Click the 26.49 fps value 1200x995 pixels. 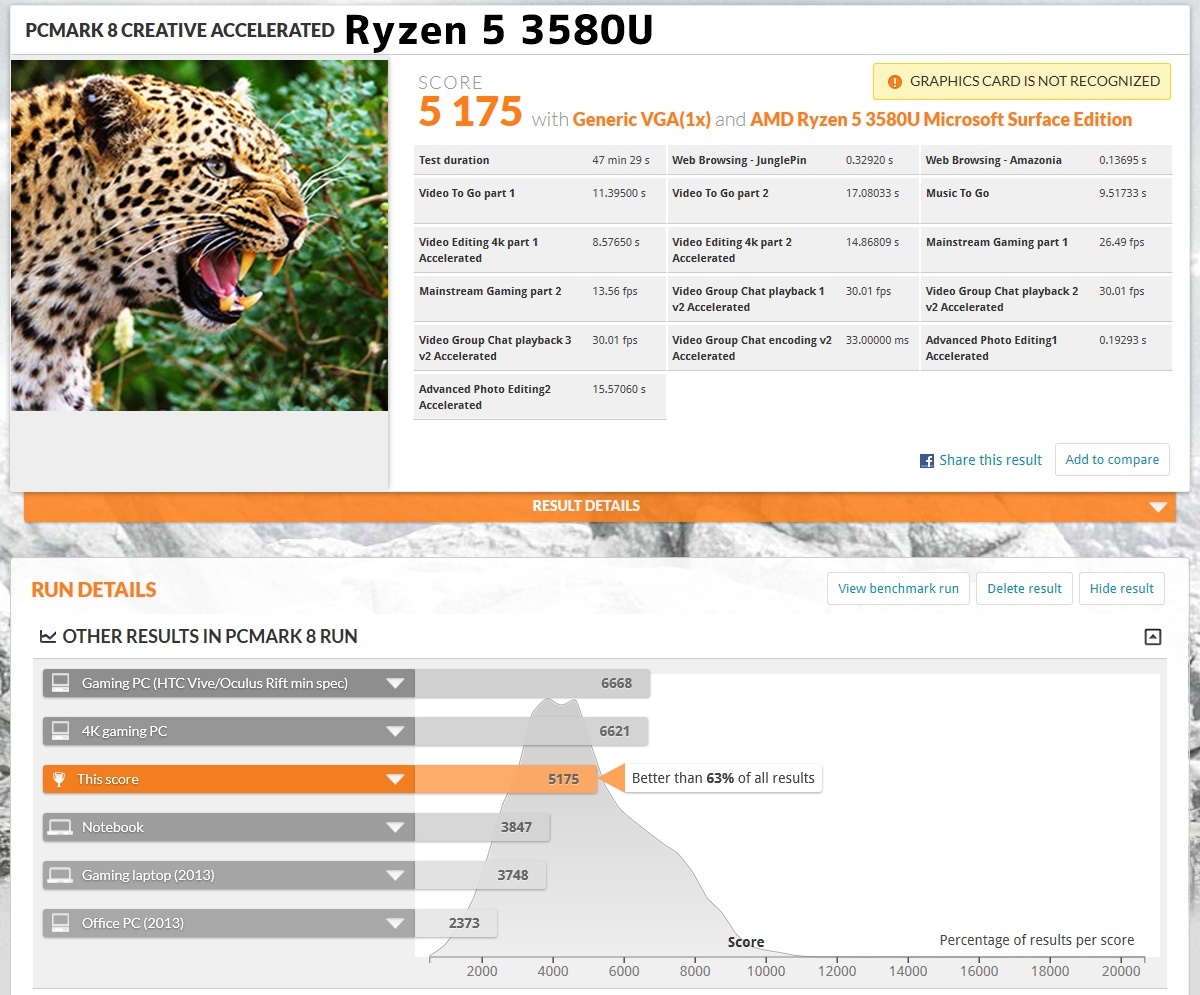(1121, 242)
